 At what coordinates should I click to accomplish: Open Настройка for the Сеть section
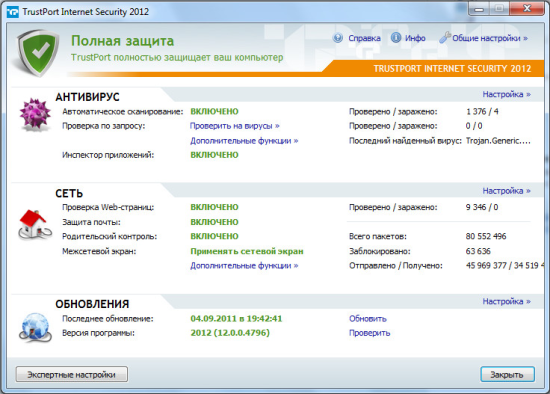[x=507, y=191]
